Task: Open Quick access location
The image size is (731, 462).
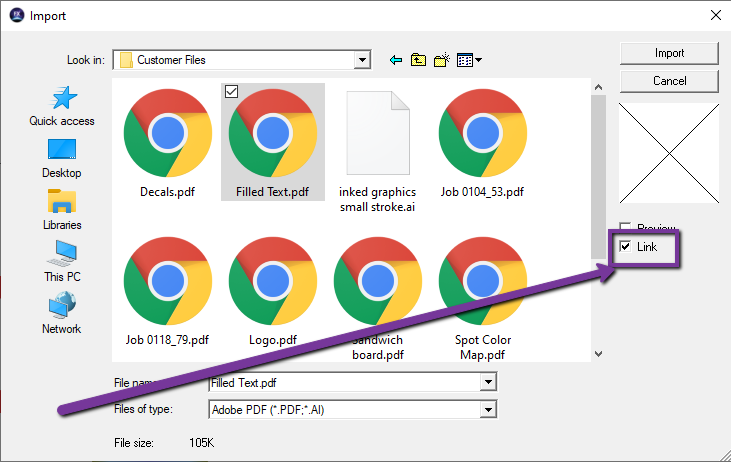Action: point(62,106)
